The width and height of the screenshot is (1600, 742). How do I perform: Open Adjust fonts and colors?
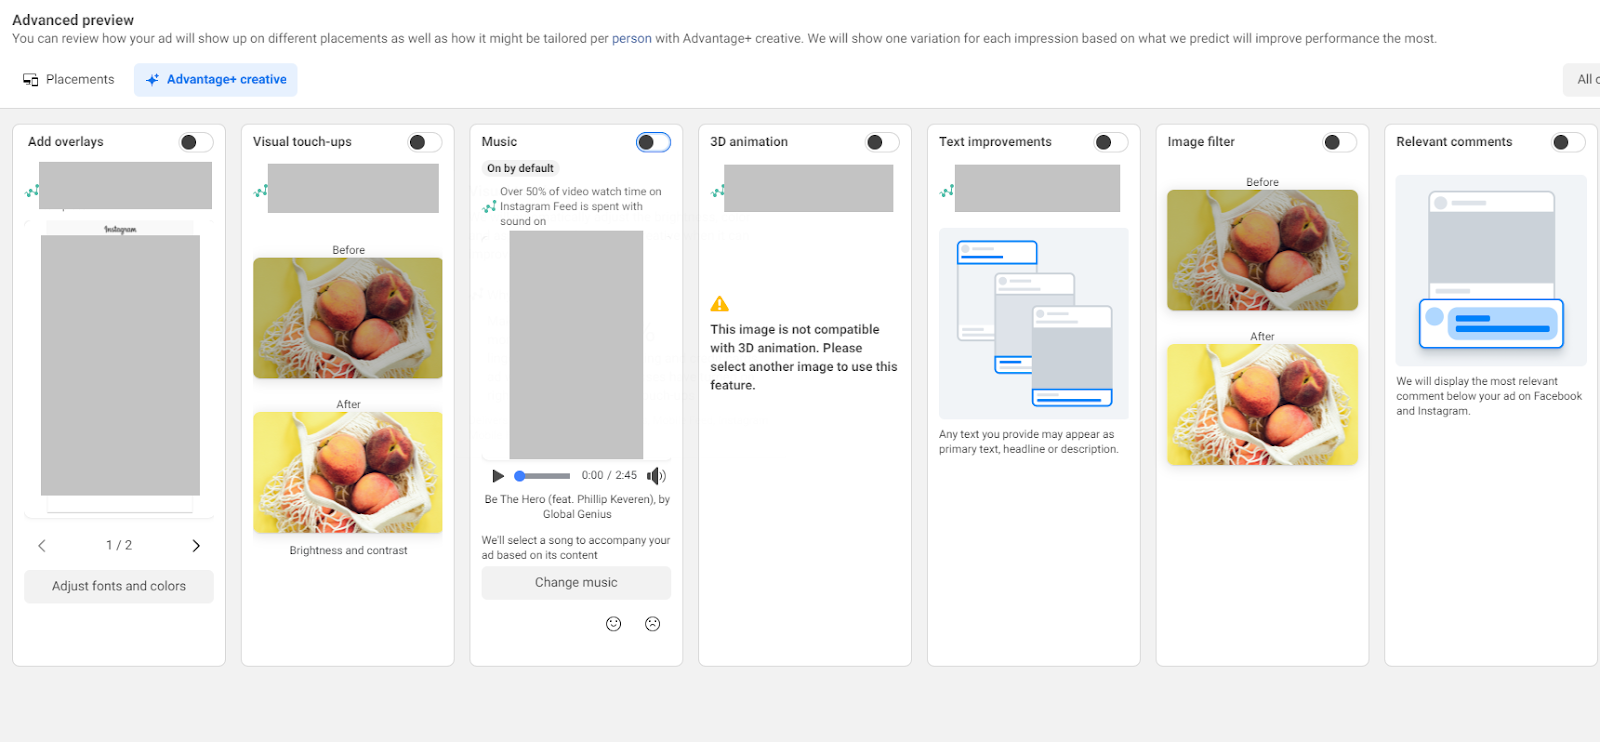pyautogui.click(x=119, y=587)
